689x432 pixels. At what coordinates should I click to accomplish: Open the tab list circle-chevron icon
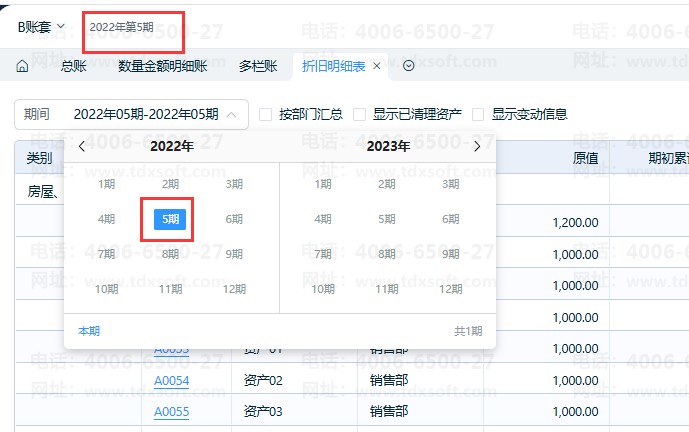[408, 66]
